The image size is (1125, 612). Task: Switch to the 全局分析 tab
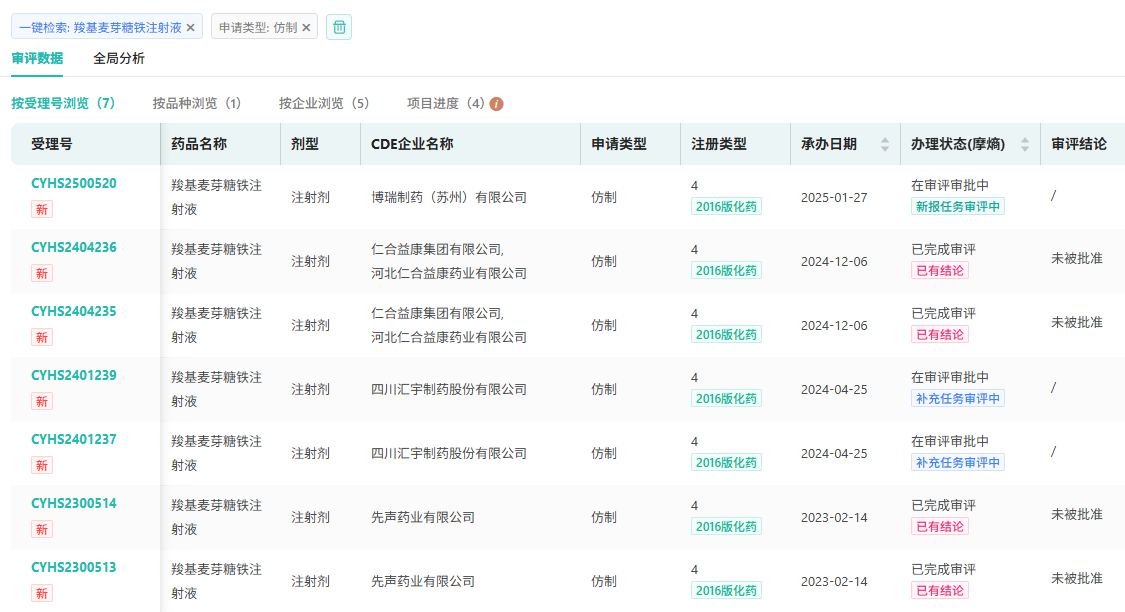point(119,58)
